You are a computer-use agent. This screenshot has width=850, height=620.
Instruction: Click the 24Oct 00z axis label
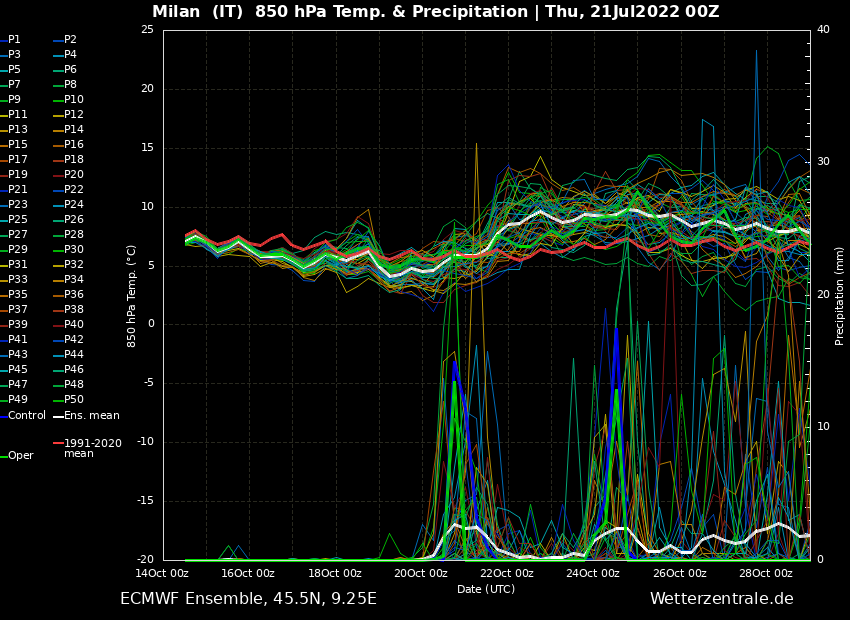[593, 574]
